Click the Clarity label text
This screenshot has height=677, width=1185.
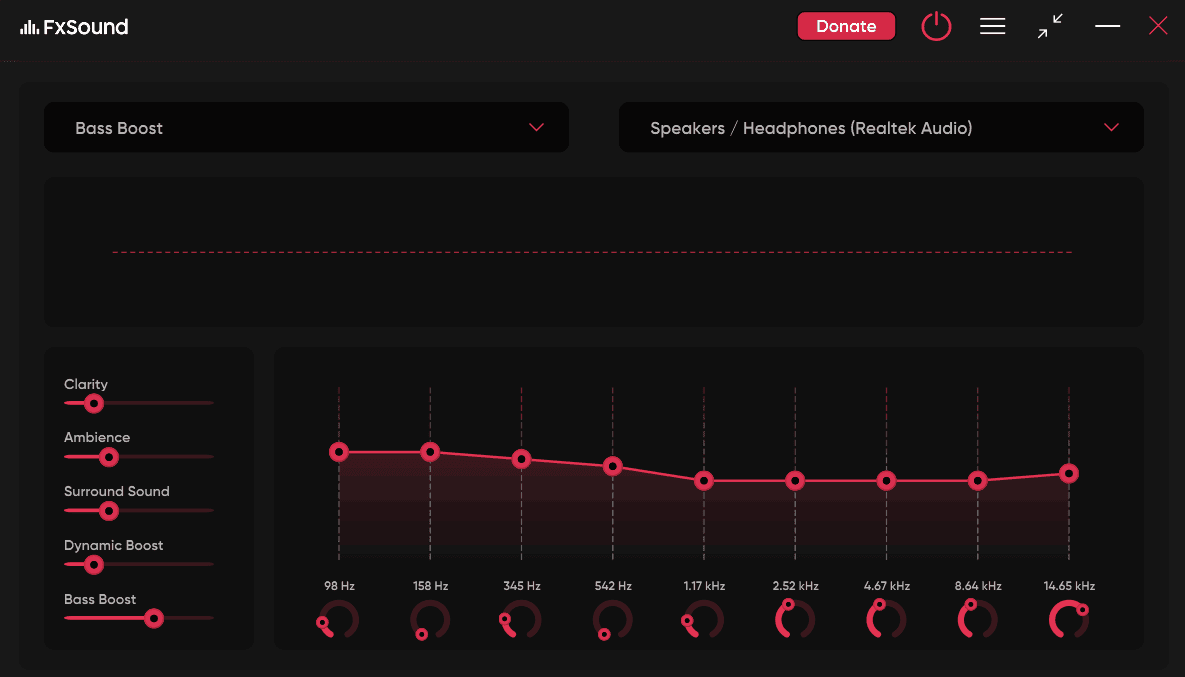point(85,384)
